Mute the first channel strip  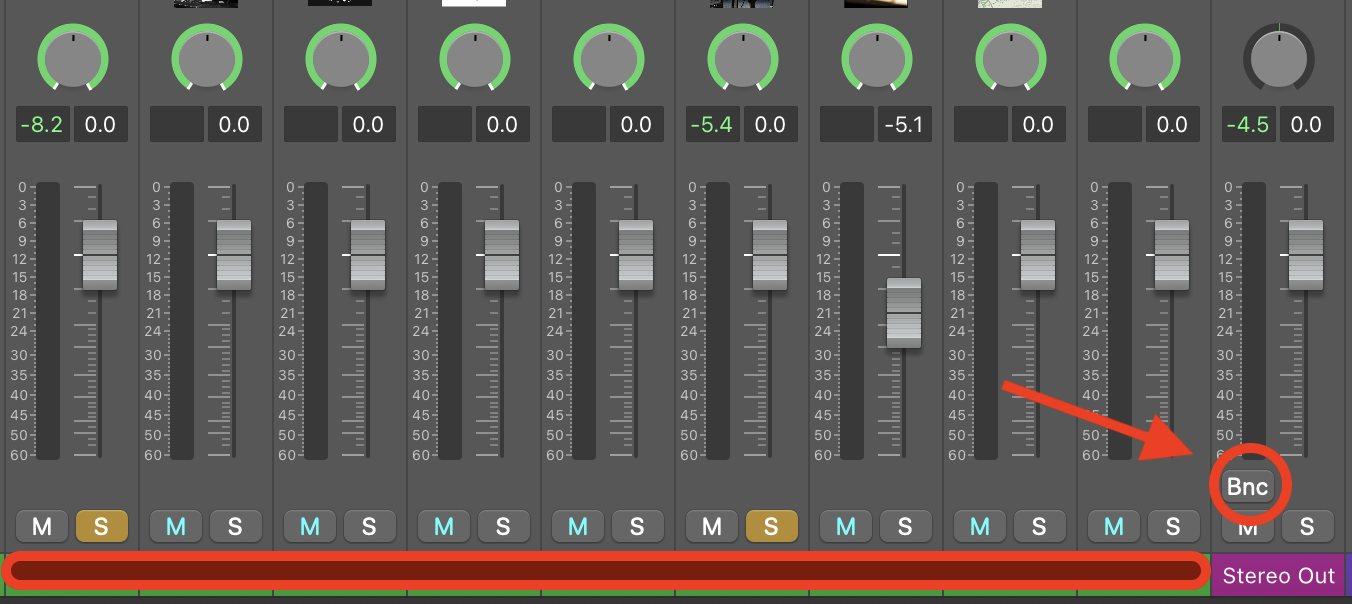click(42, 526)
